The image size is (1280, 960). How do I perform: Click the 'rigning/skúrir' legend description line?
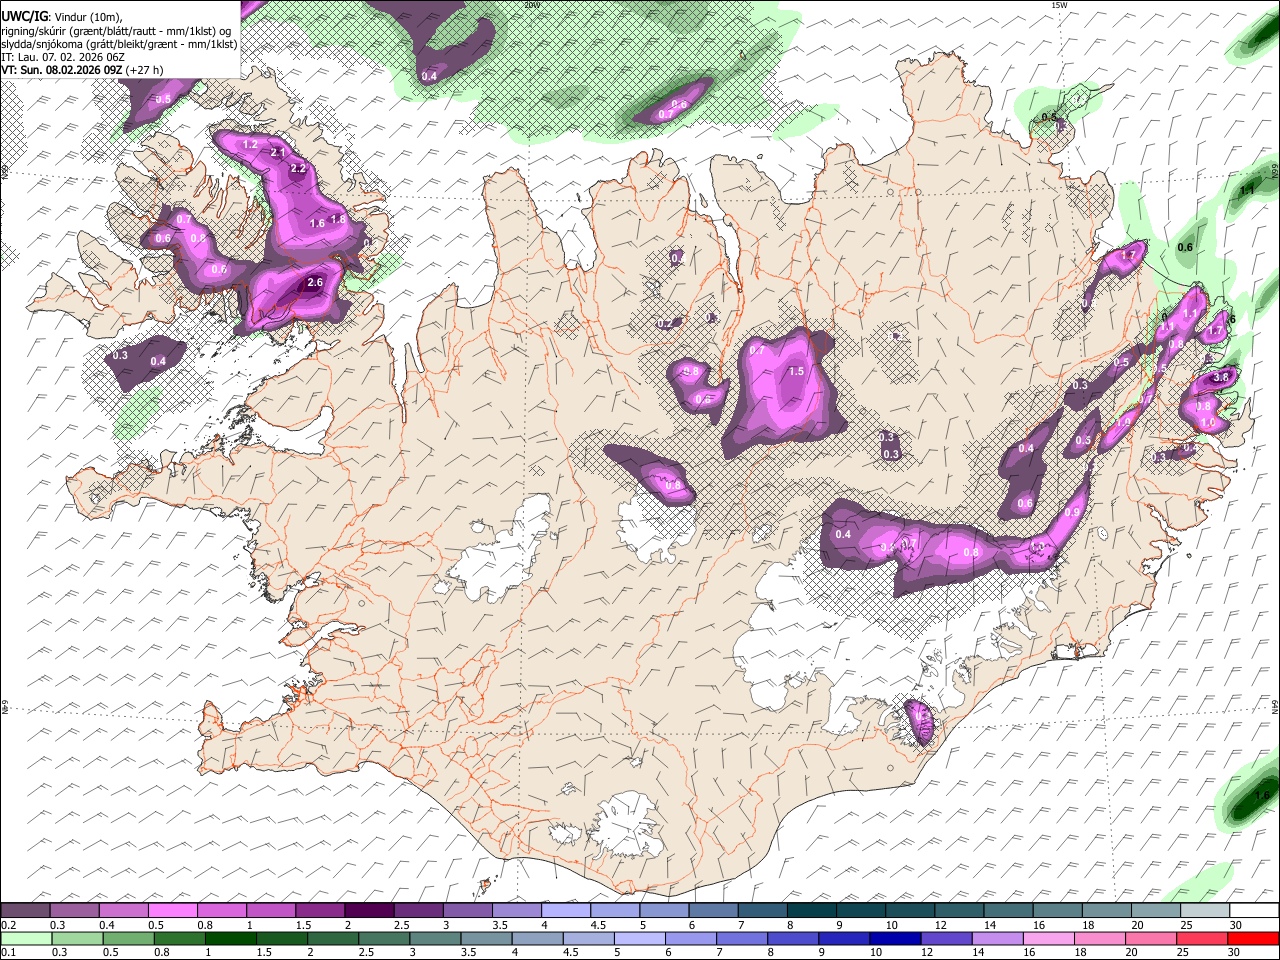pyautogui.click(x=116, y=31)
